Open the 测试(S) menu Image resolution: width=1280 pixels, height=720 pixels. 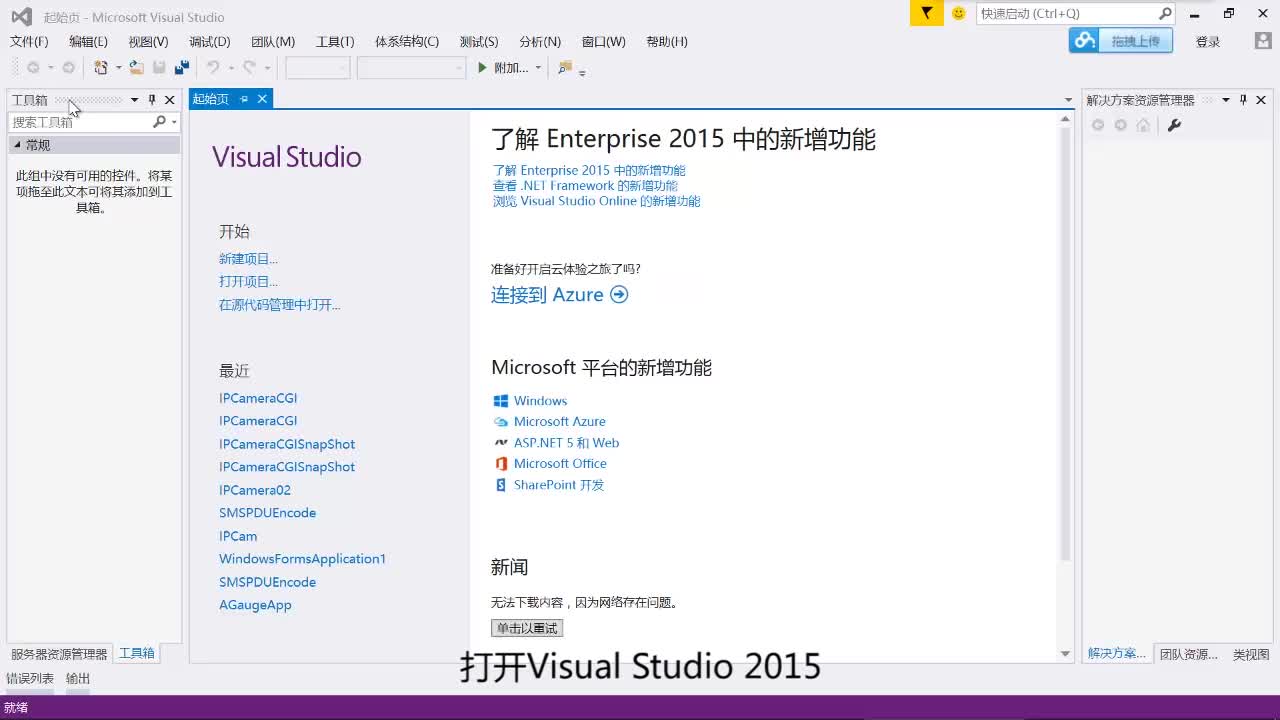pyautogui.click(x=479, y=42)
